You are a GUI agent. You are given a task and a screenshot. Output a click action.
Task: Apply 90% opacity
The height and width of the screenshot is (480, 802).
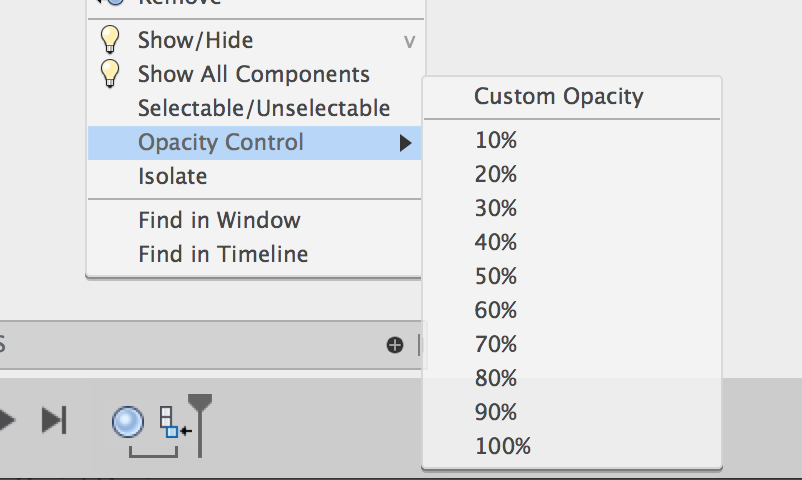(496, 412)
